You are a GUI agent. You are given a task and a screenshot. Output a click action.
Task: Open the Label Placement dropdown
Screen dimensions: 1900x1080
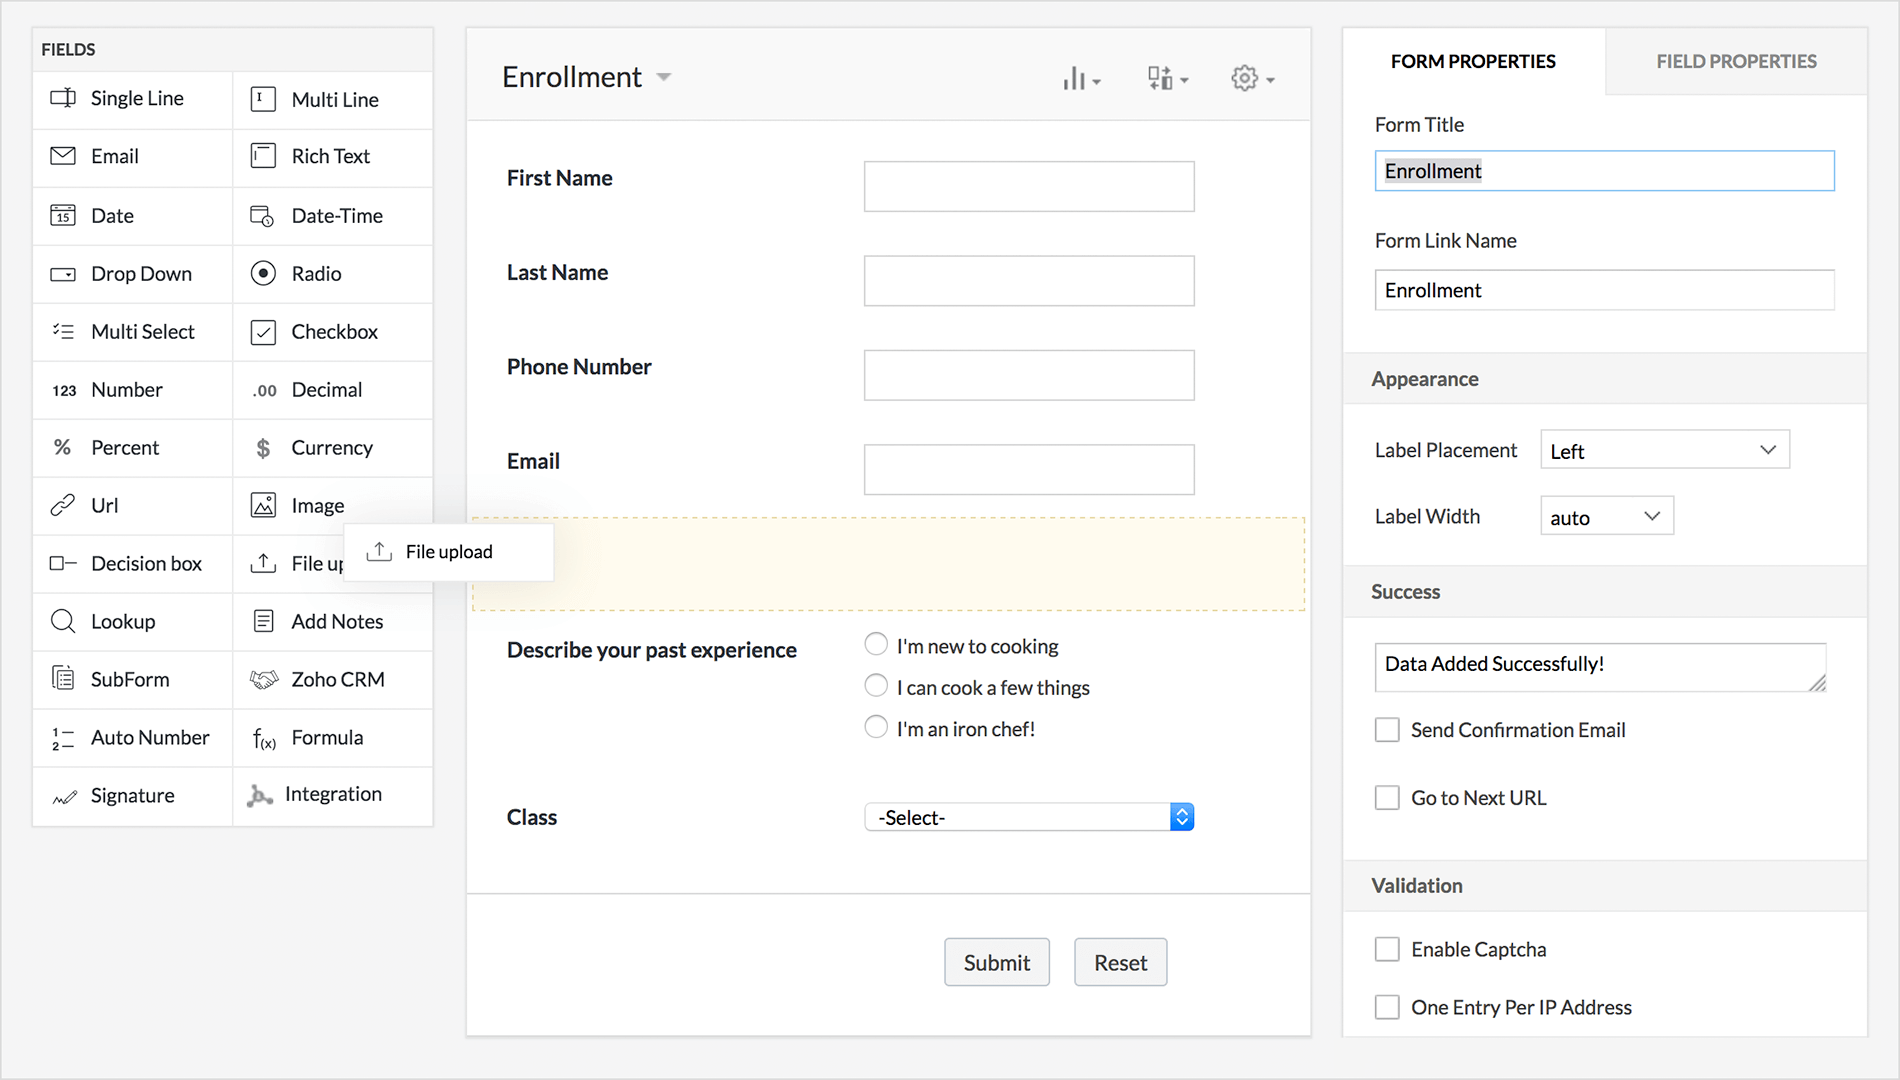coord(1664,450)
